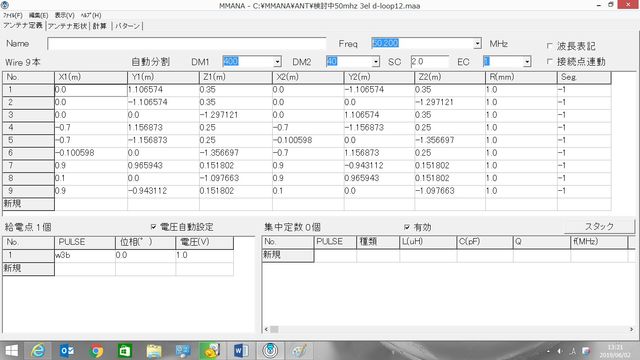Open Outlook from the taskbar
Screen dimensions: 640x360
(67, 351)
